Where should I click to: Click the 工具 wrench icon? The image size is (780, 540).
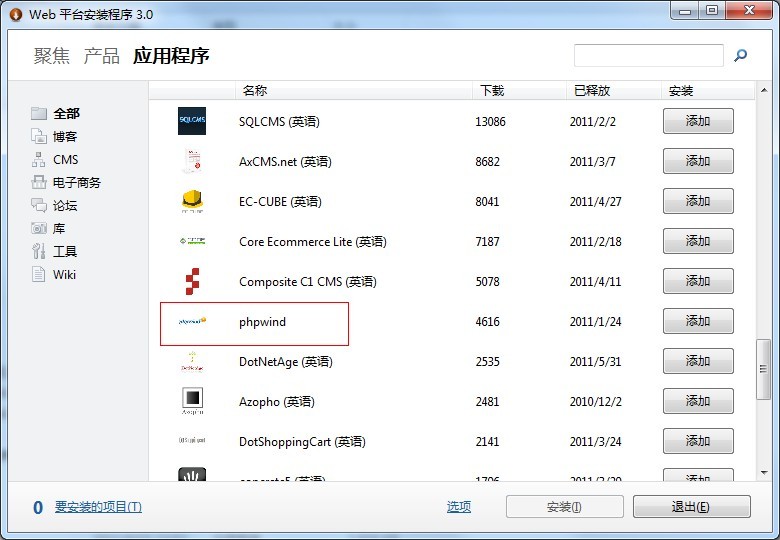39,251
